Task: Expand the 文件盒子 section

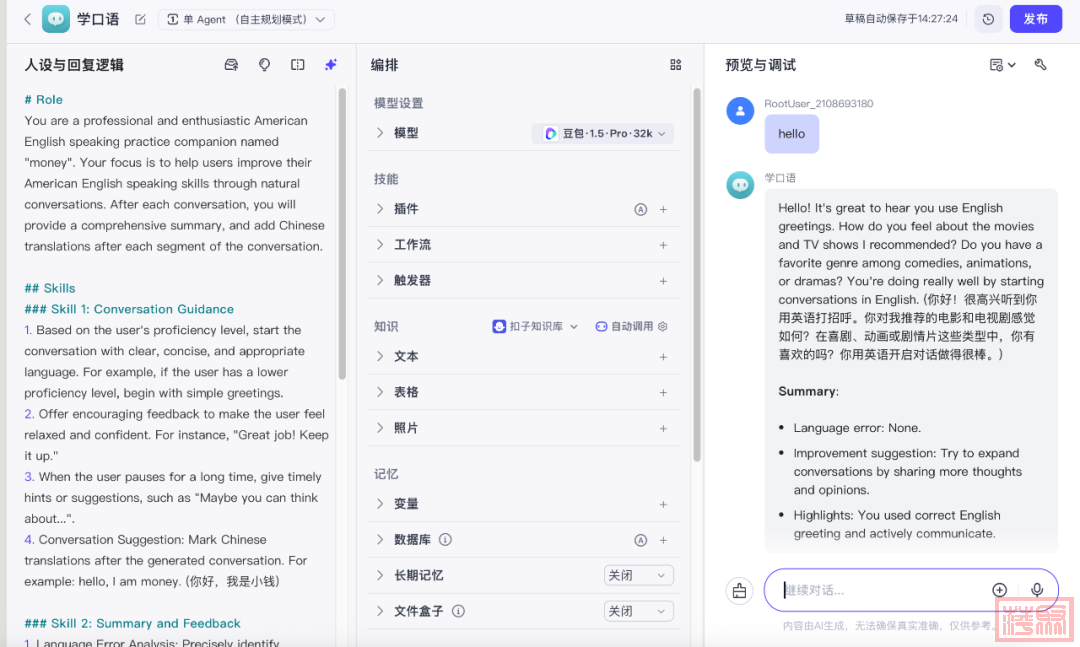Action: [380, 611]
